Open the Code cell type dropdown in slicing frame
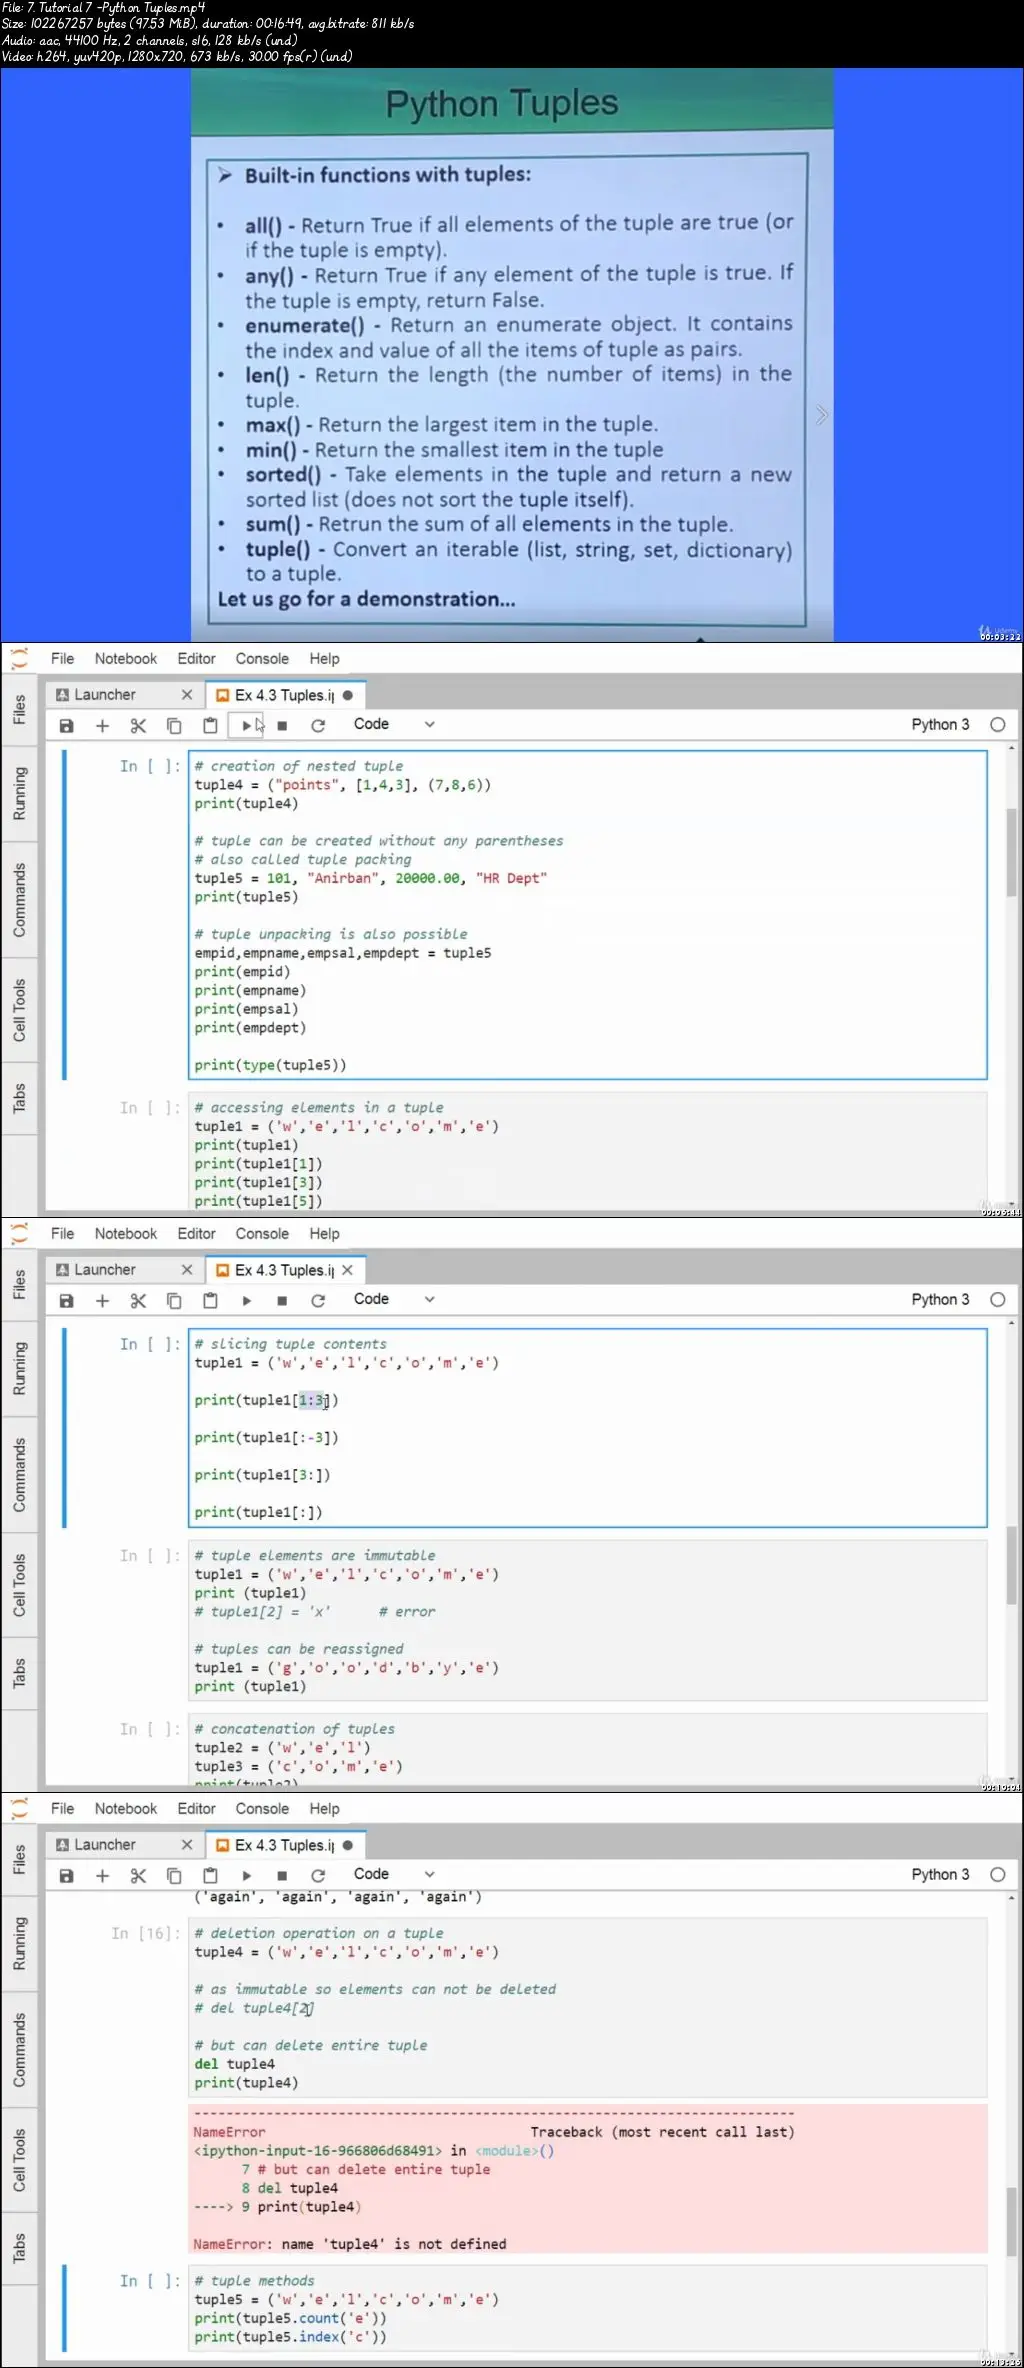1024x2368 pixels. point(394,1299)
